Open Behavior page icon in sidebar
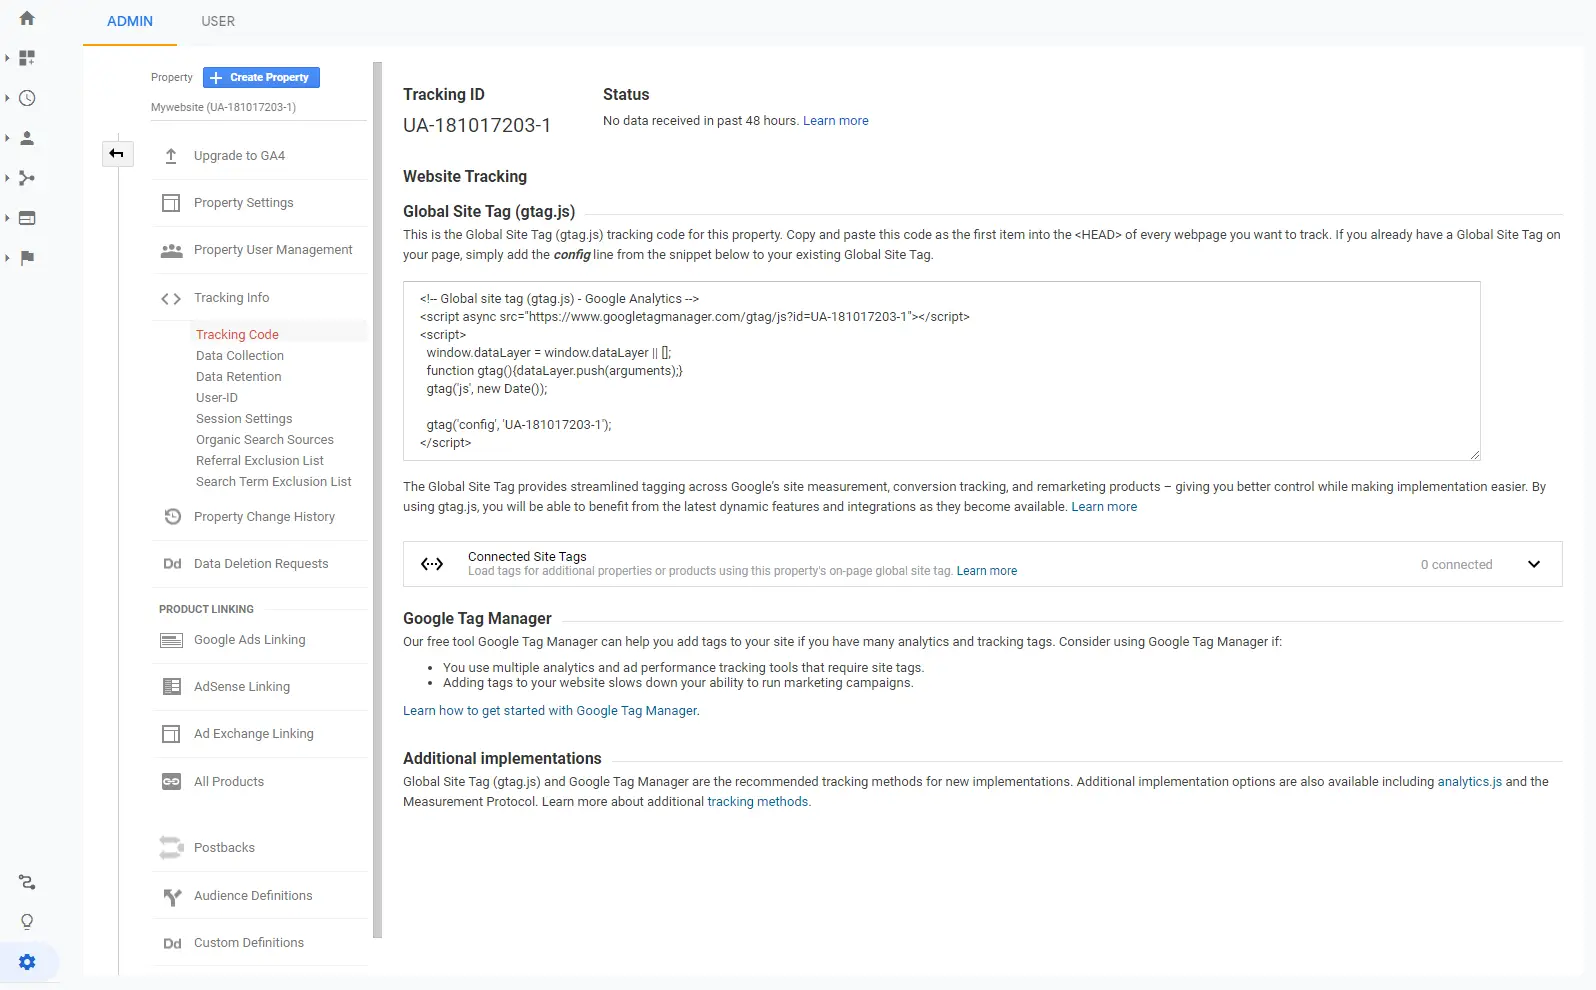 pos(27,218)
